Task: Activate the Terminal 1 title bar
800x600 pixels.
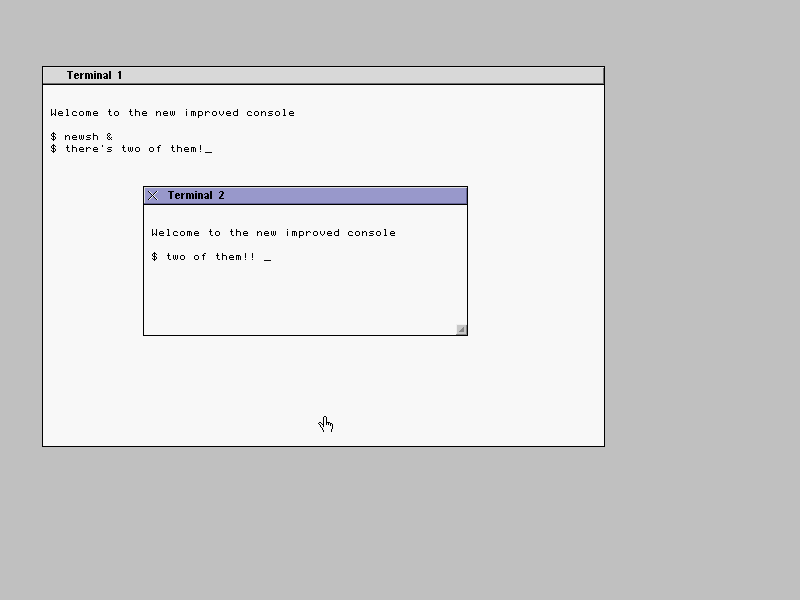Action: pyautogui.click(x=323, y=76)
